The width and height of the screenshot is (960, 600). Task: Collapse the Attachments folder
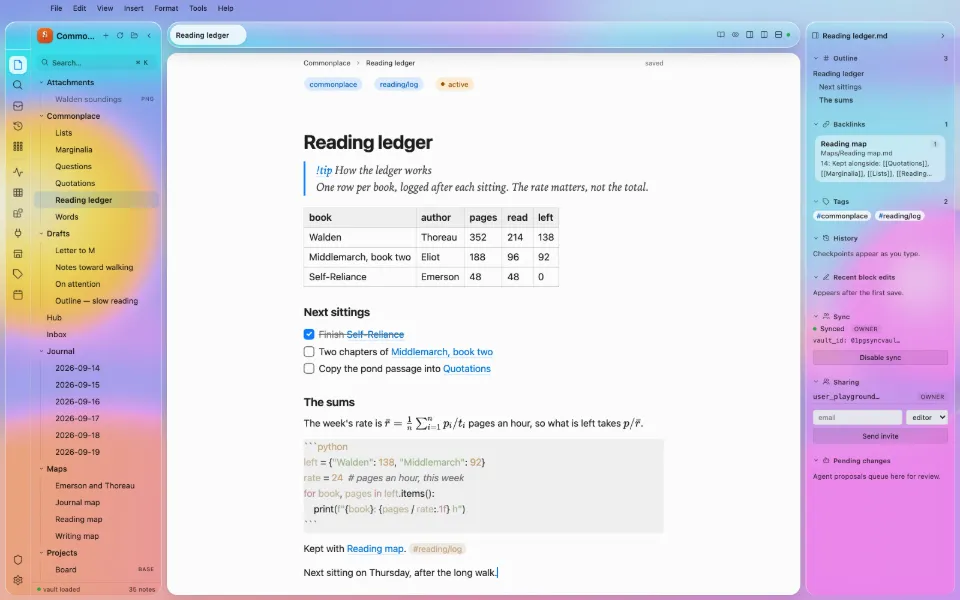pyautogui.click(x=42, y=82)
